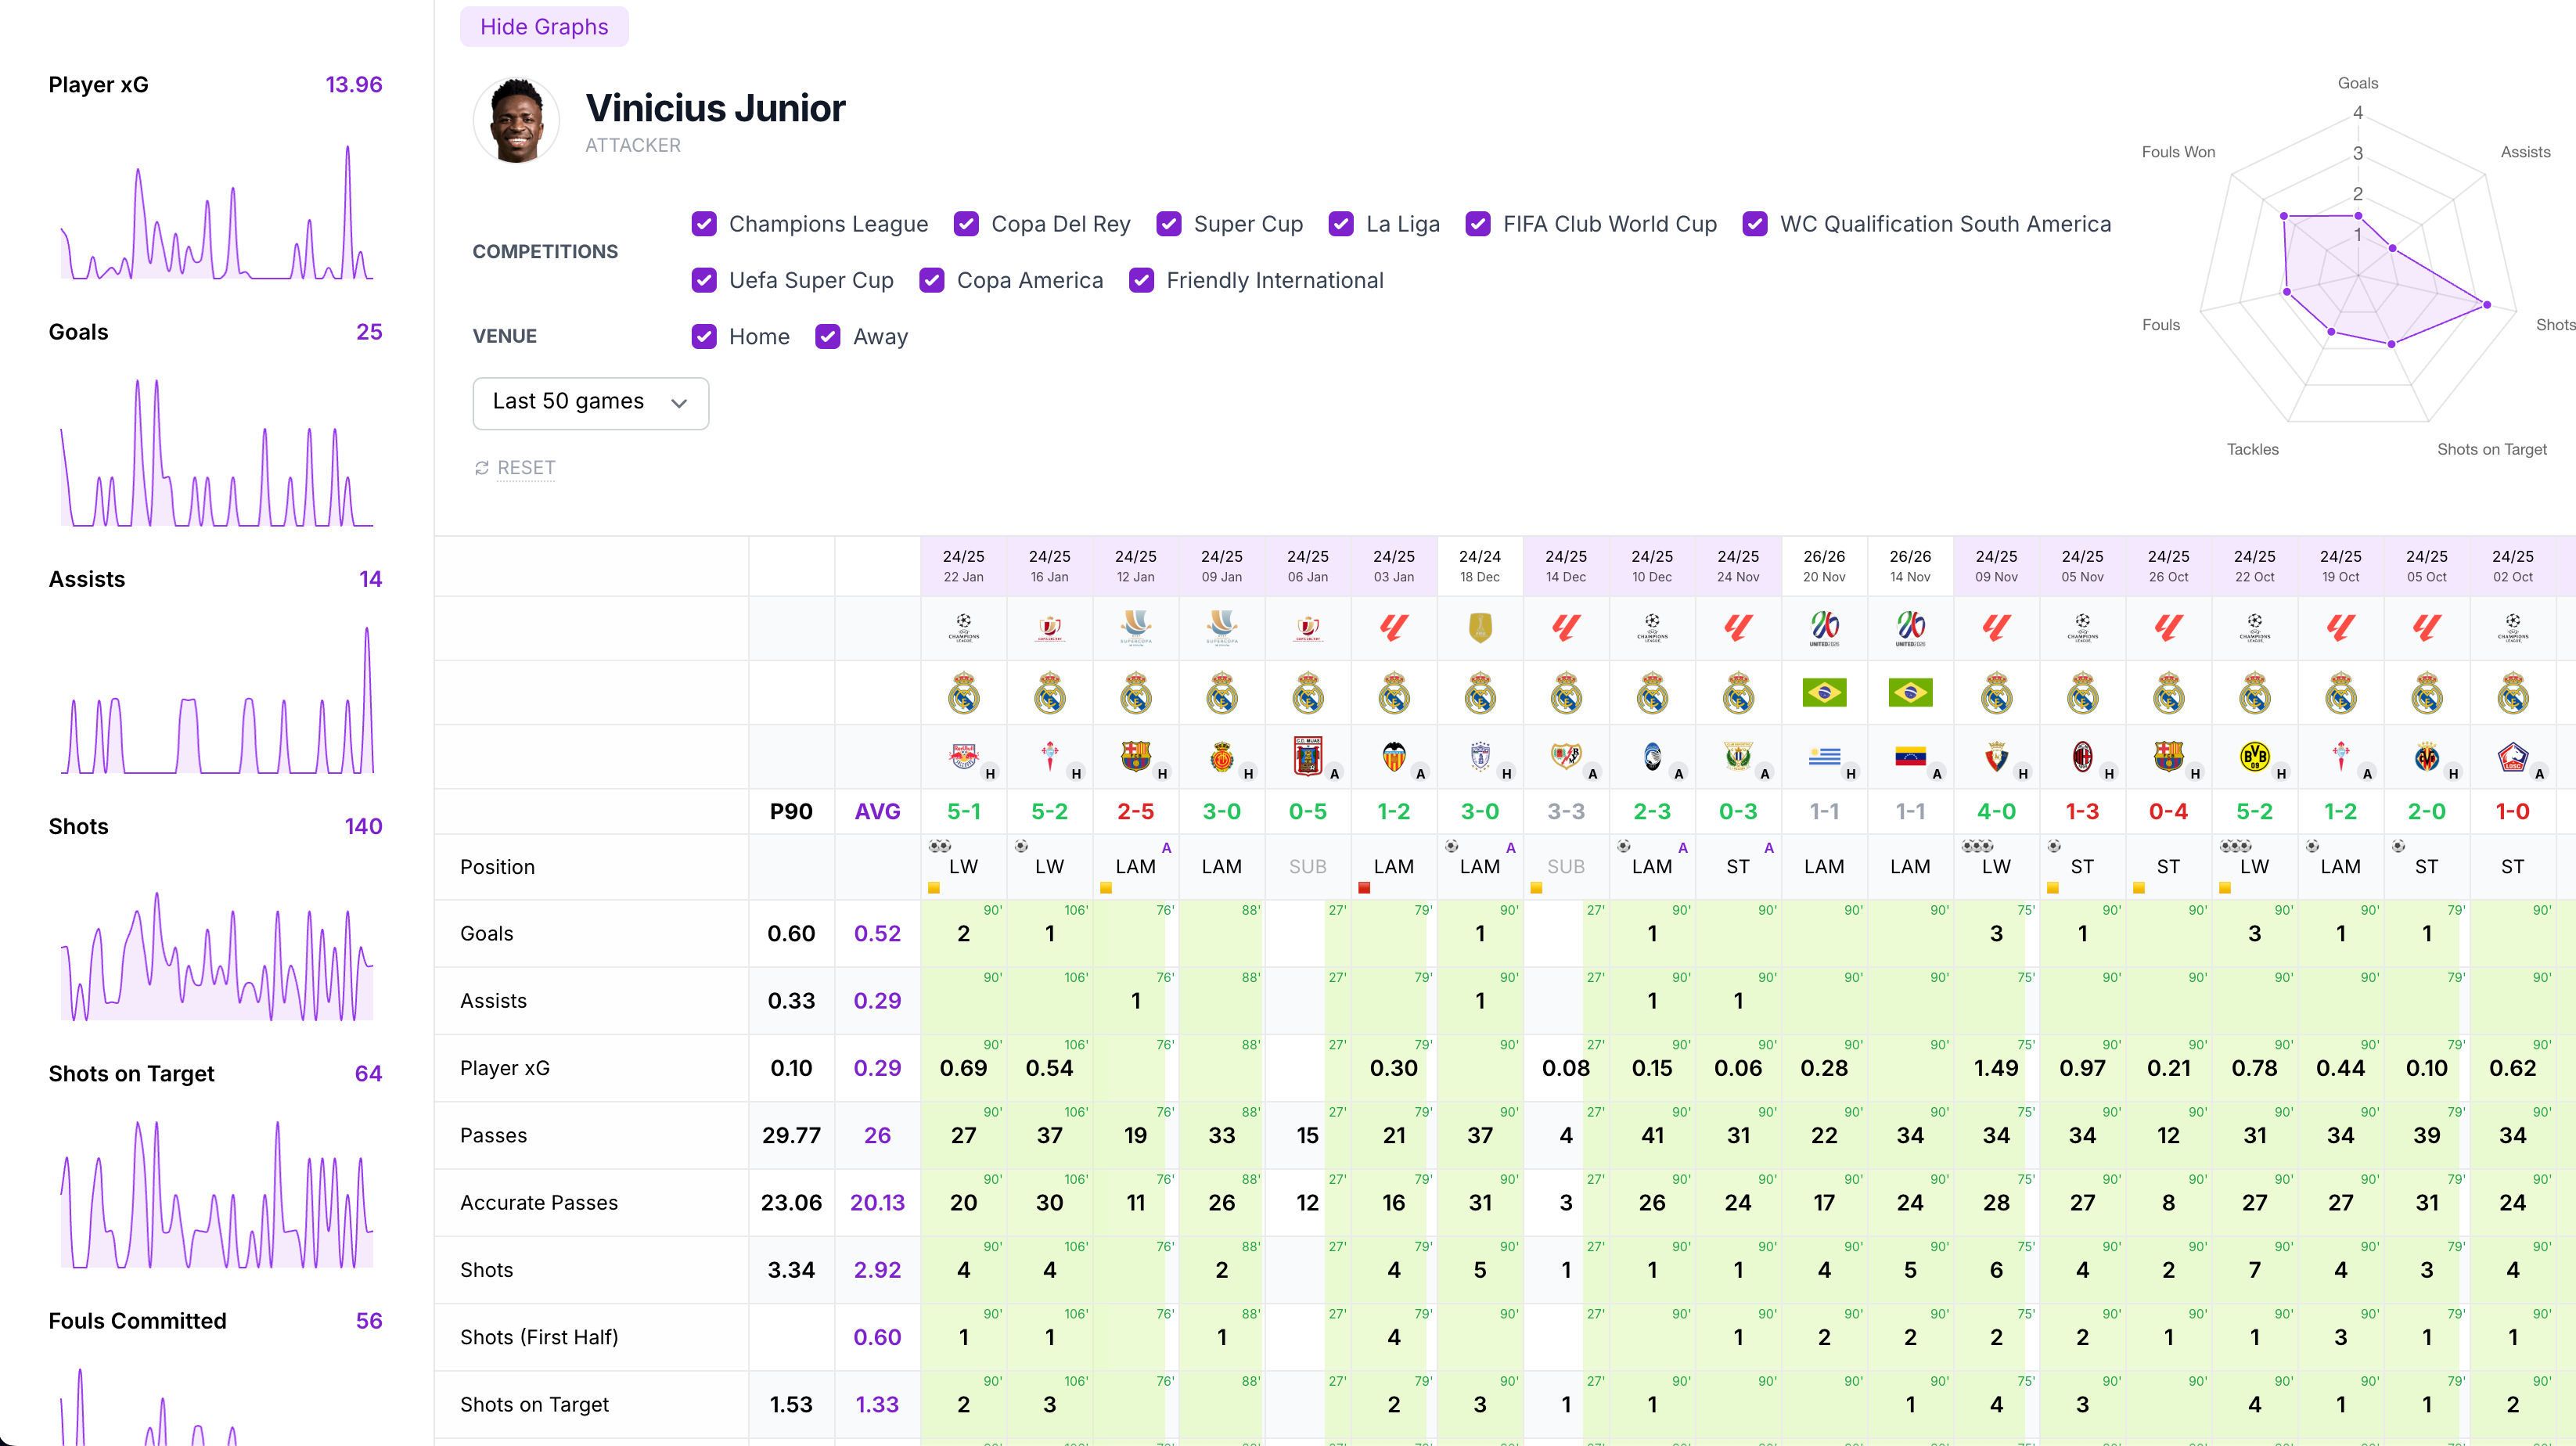The height and width of the screenshot is (1446, 2576).
Task: Click the Fouls Committed total 56
Action: pyautogui.click(x=369, y=1321)
